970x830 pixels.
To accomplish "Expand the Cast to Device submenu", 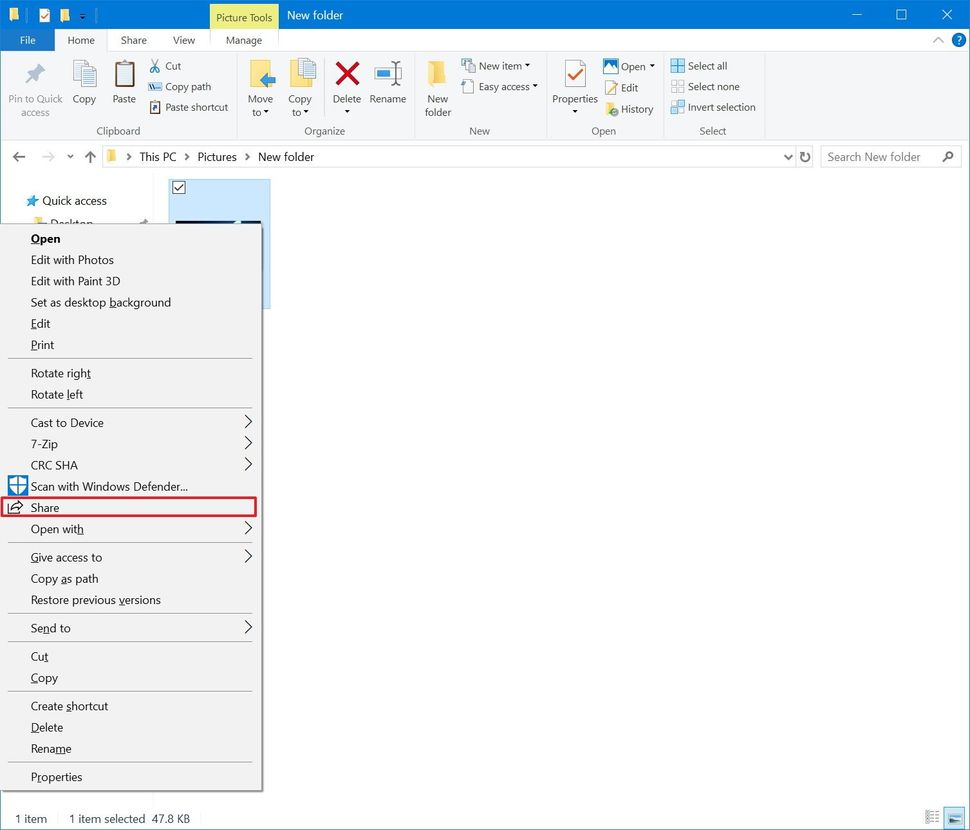I will coord(66,422).
